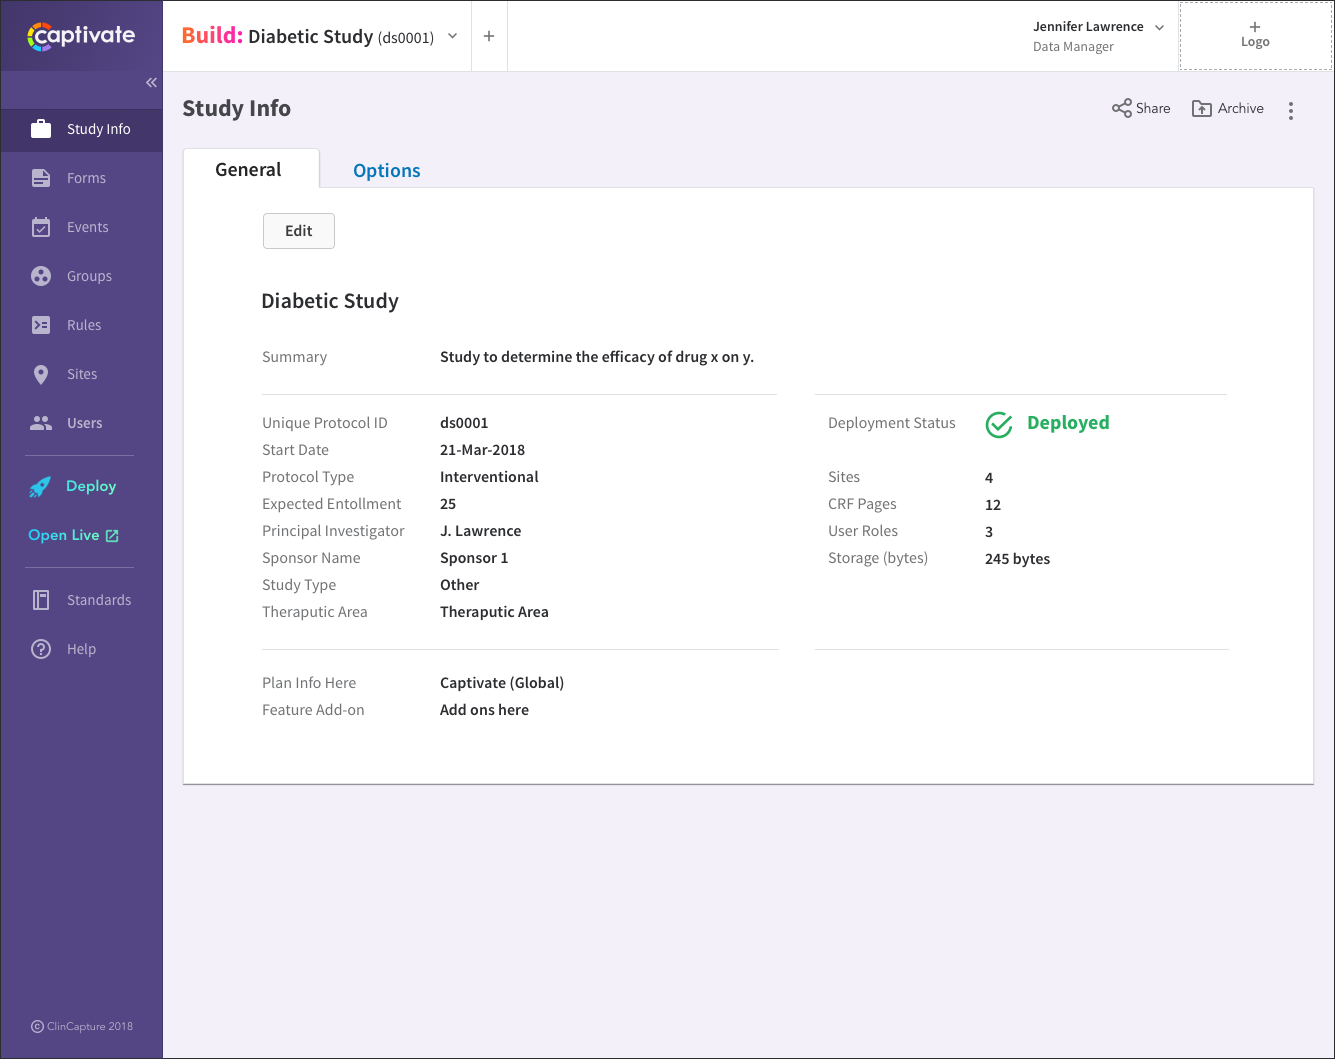Open Rules via its sidebar icon

(x=41, y=325)
